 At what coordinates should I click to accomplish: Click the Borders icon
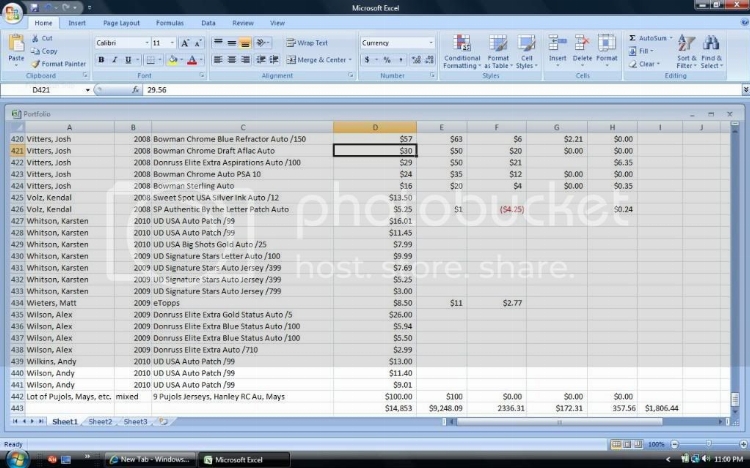click(x=151, y=60)
